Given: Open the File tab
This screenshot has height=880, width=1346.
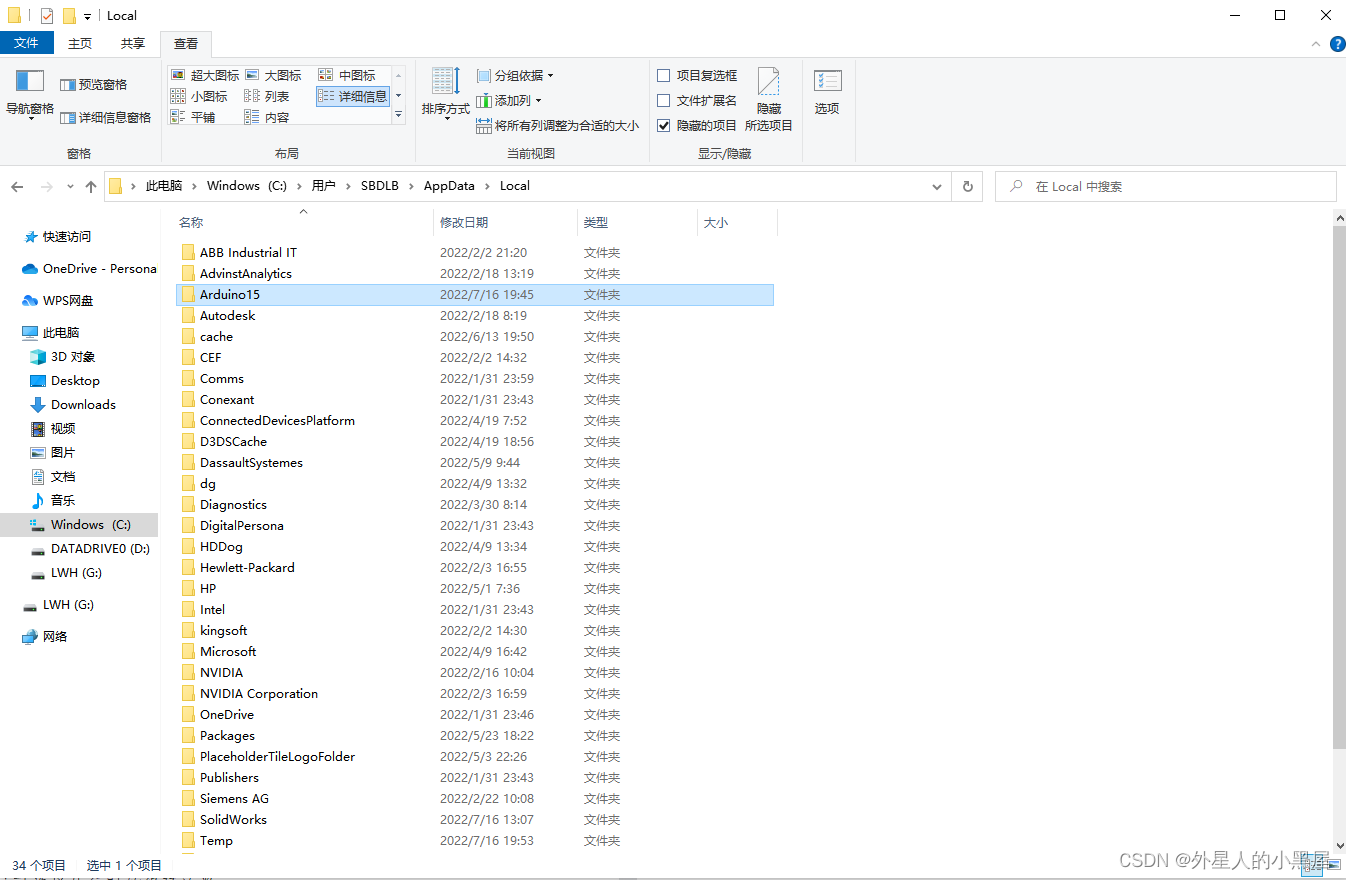Looking at the screenshot, I should point(27,43).
